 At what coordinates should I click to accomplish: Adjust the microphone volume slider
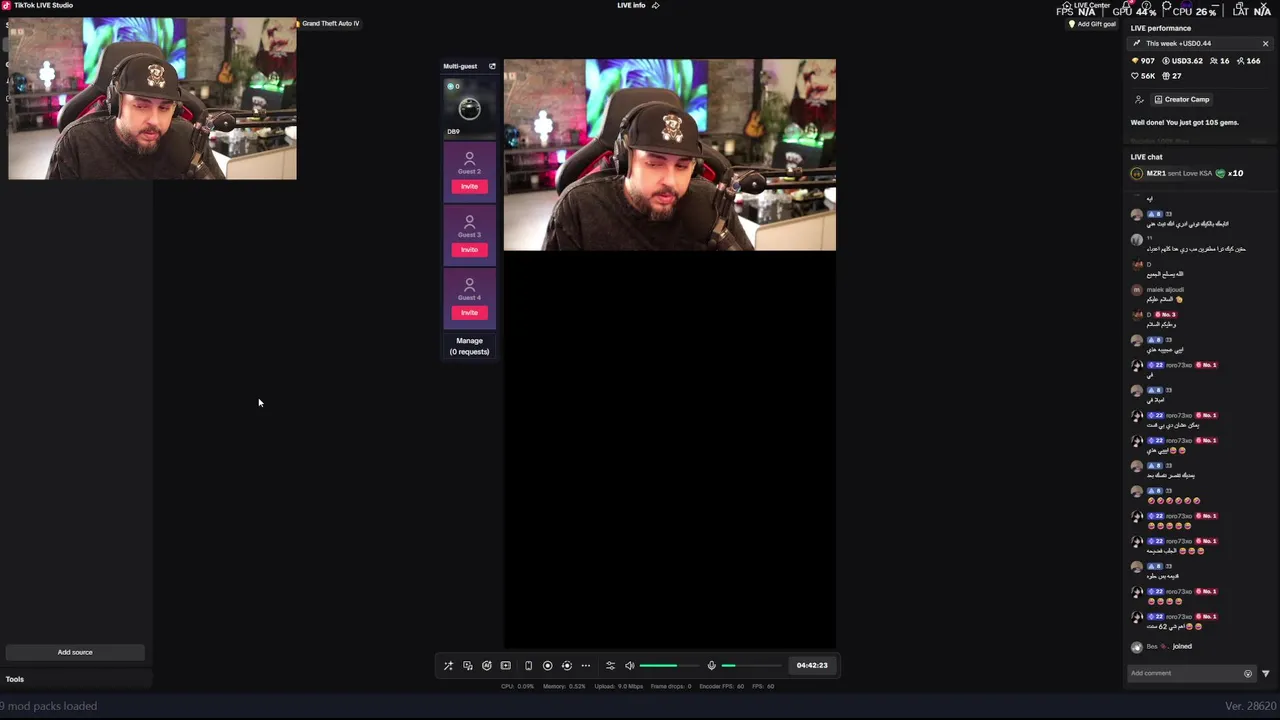pos(751,666)
